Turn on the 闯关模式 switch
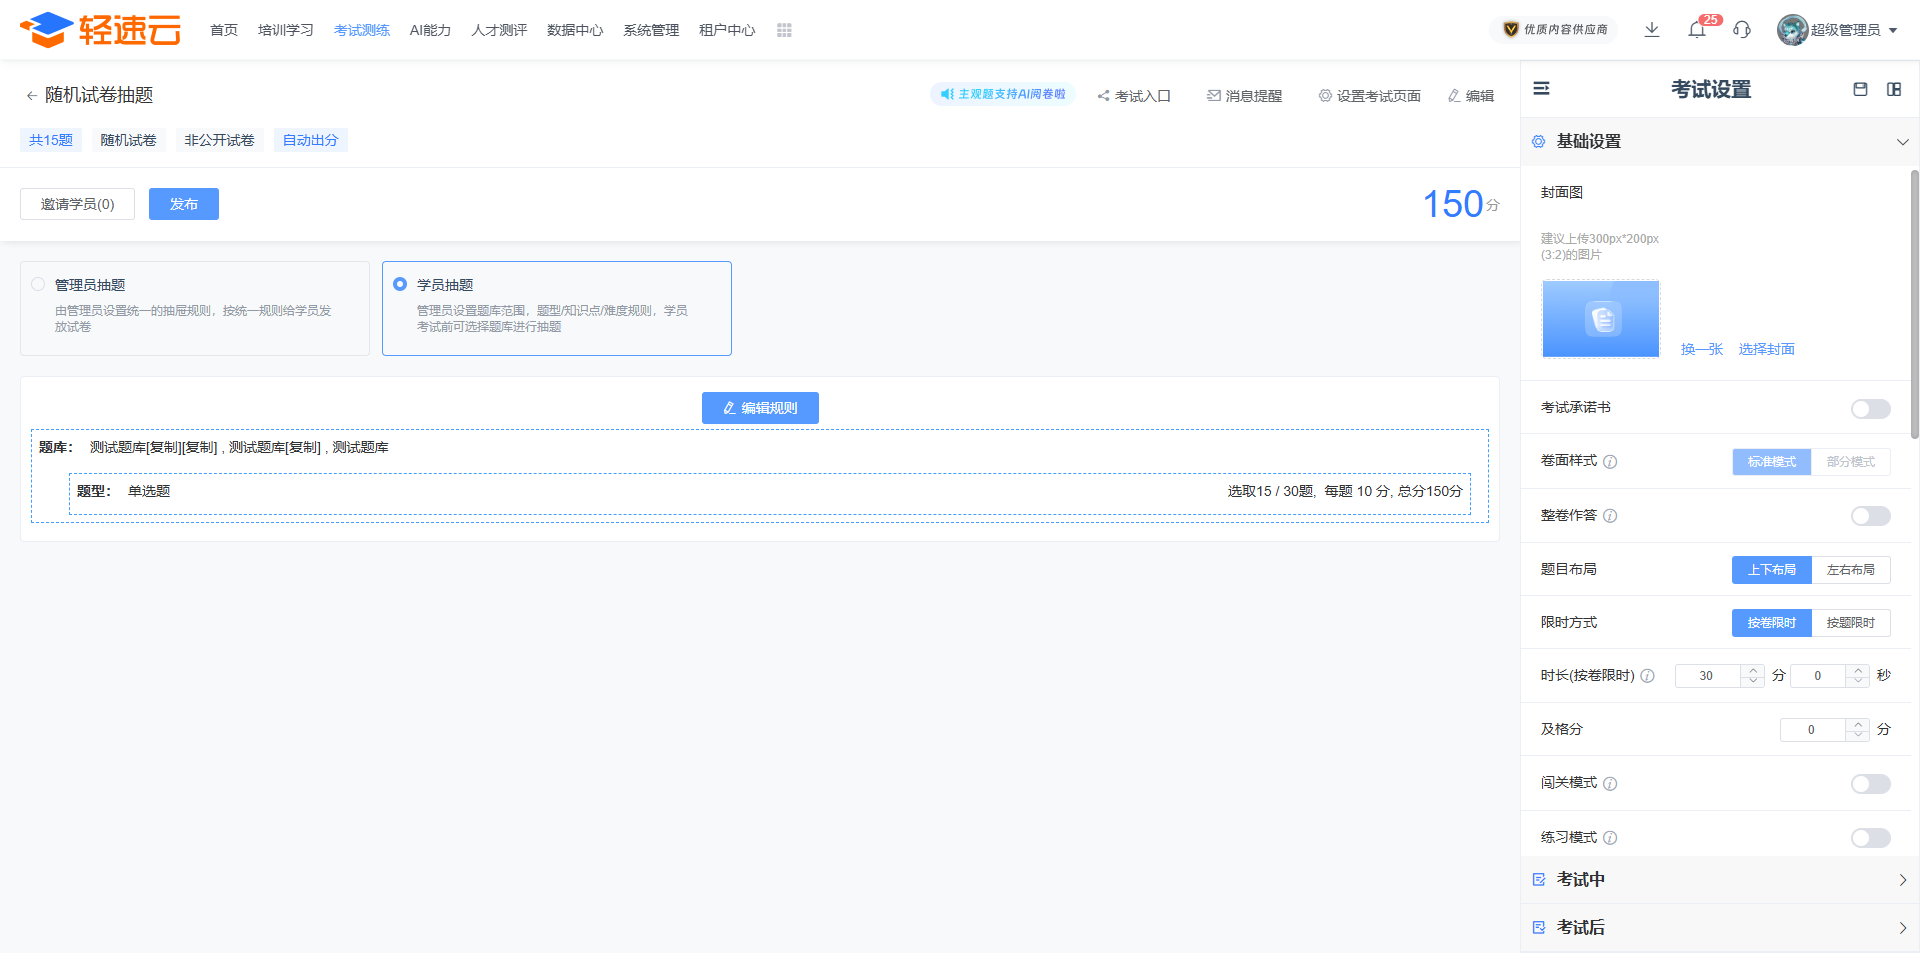Screen dimensions: 1920x953 (x=1870, y=784)
